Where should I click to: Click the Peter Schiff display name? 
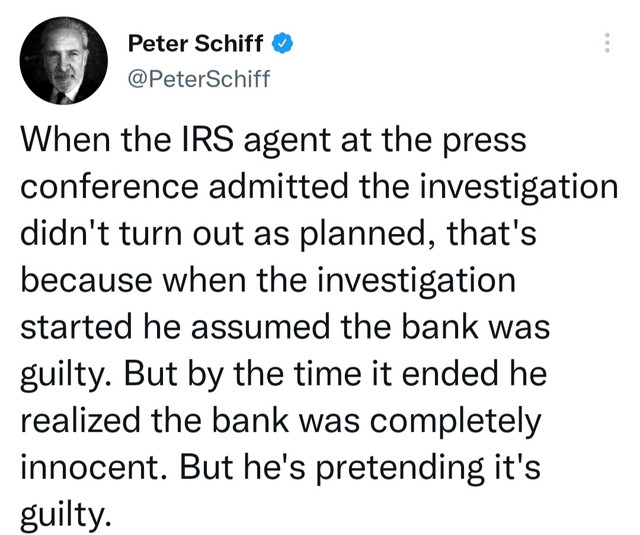196,43
